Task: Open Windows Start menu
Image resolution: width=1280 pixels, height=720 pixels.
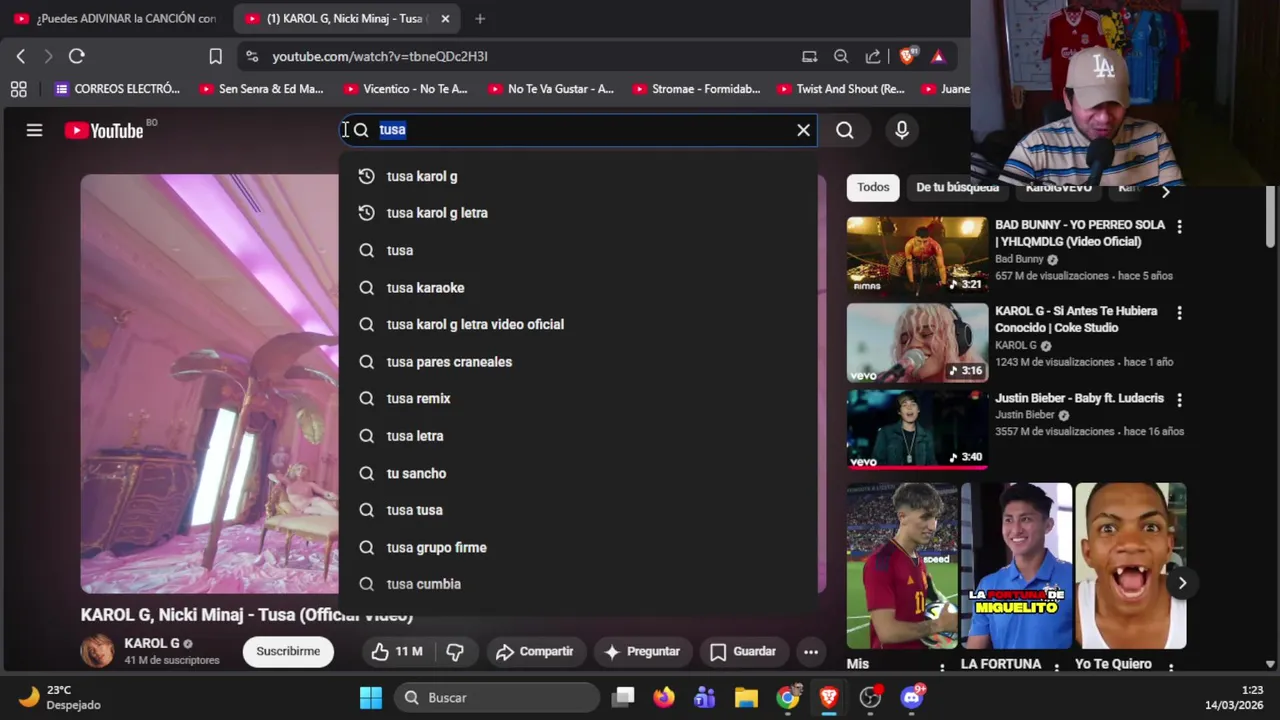Action: [x=371, y=698]
